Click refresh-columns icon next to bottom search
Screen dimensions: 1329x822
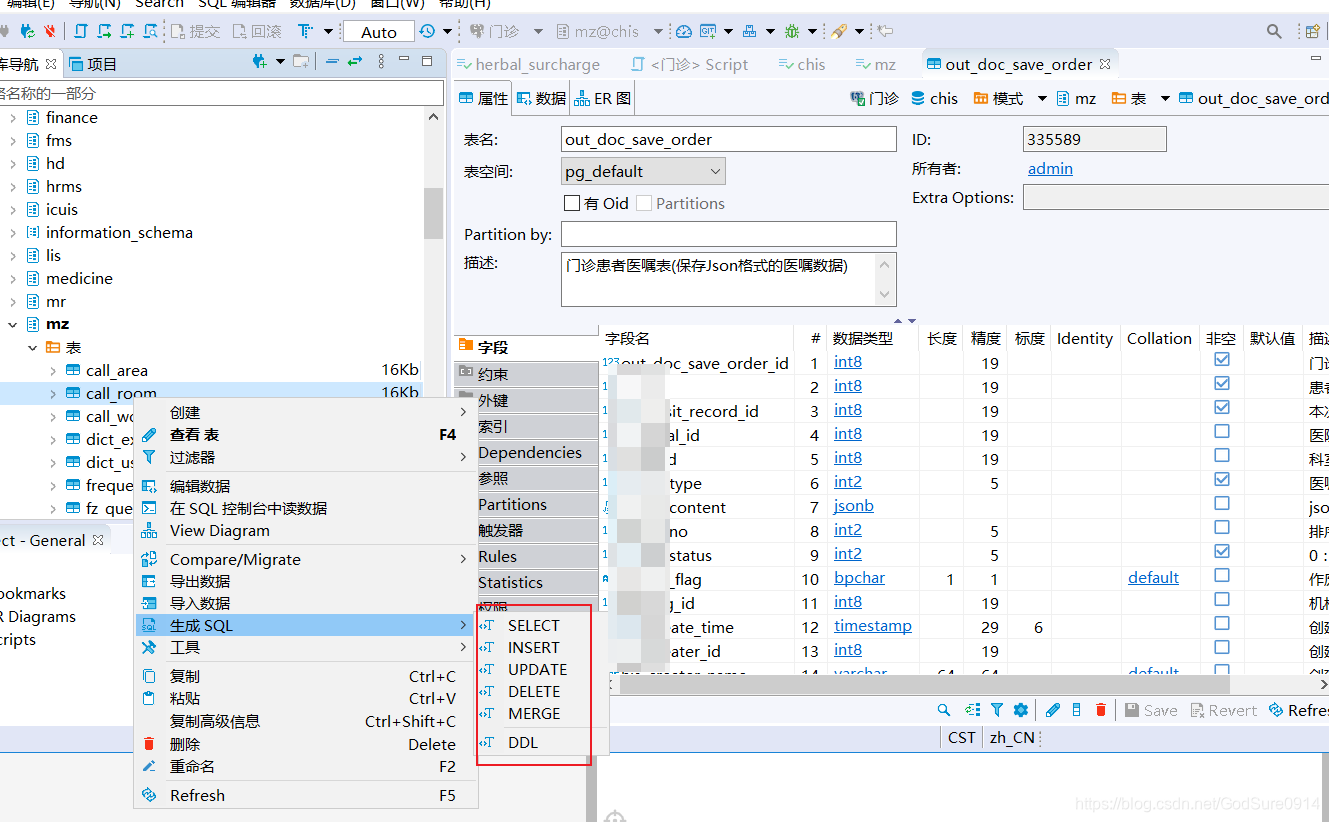pos(972,710)
